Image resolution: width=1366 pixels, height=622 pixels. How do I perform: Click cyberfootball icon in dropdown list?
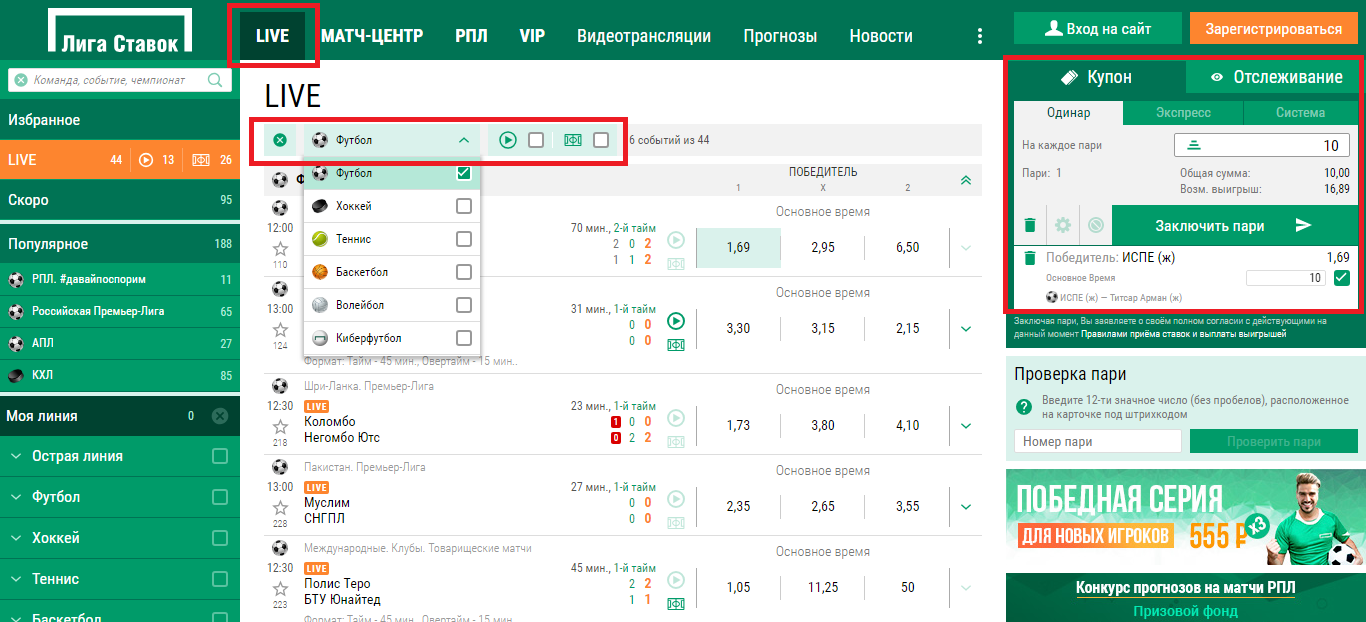pos(320,338)
